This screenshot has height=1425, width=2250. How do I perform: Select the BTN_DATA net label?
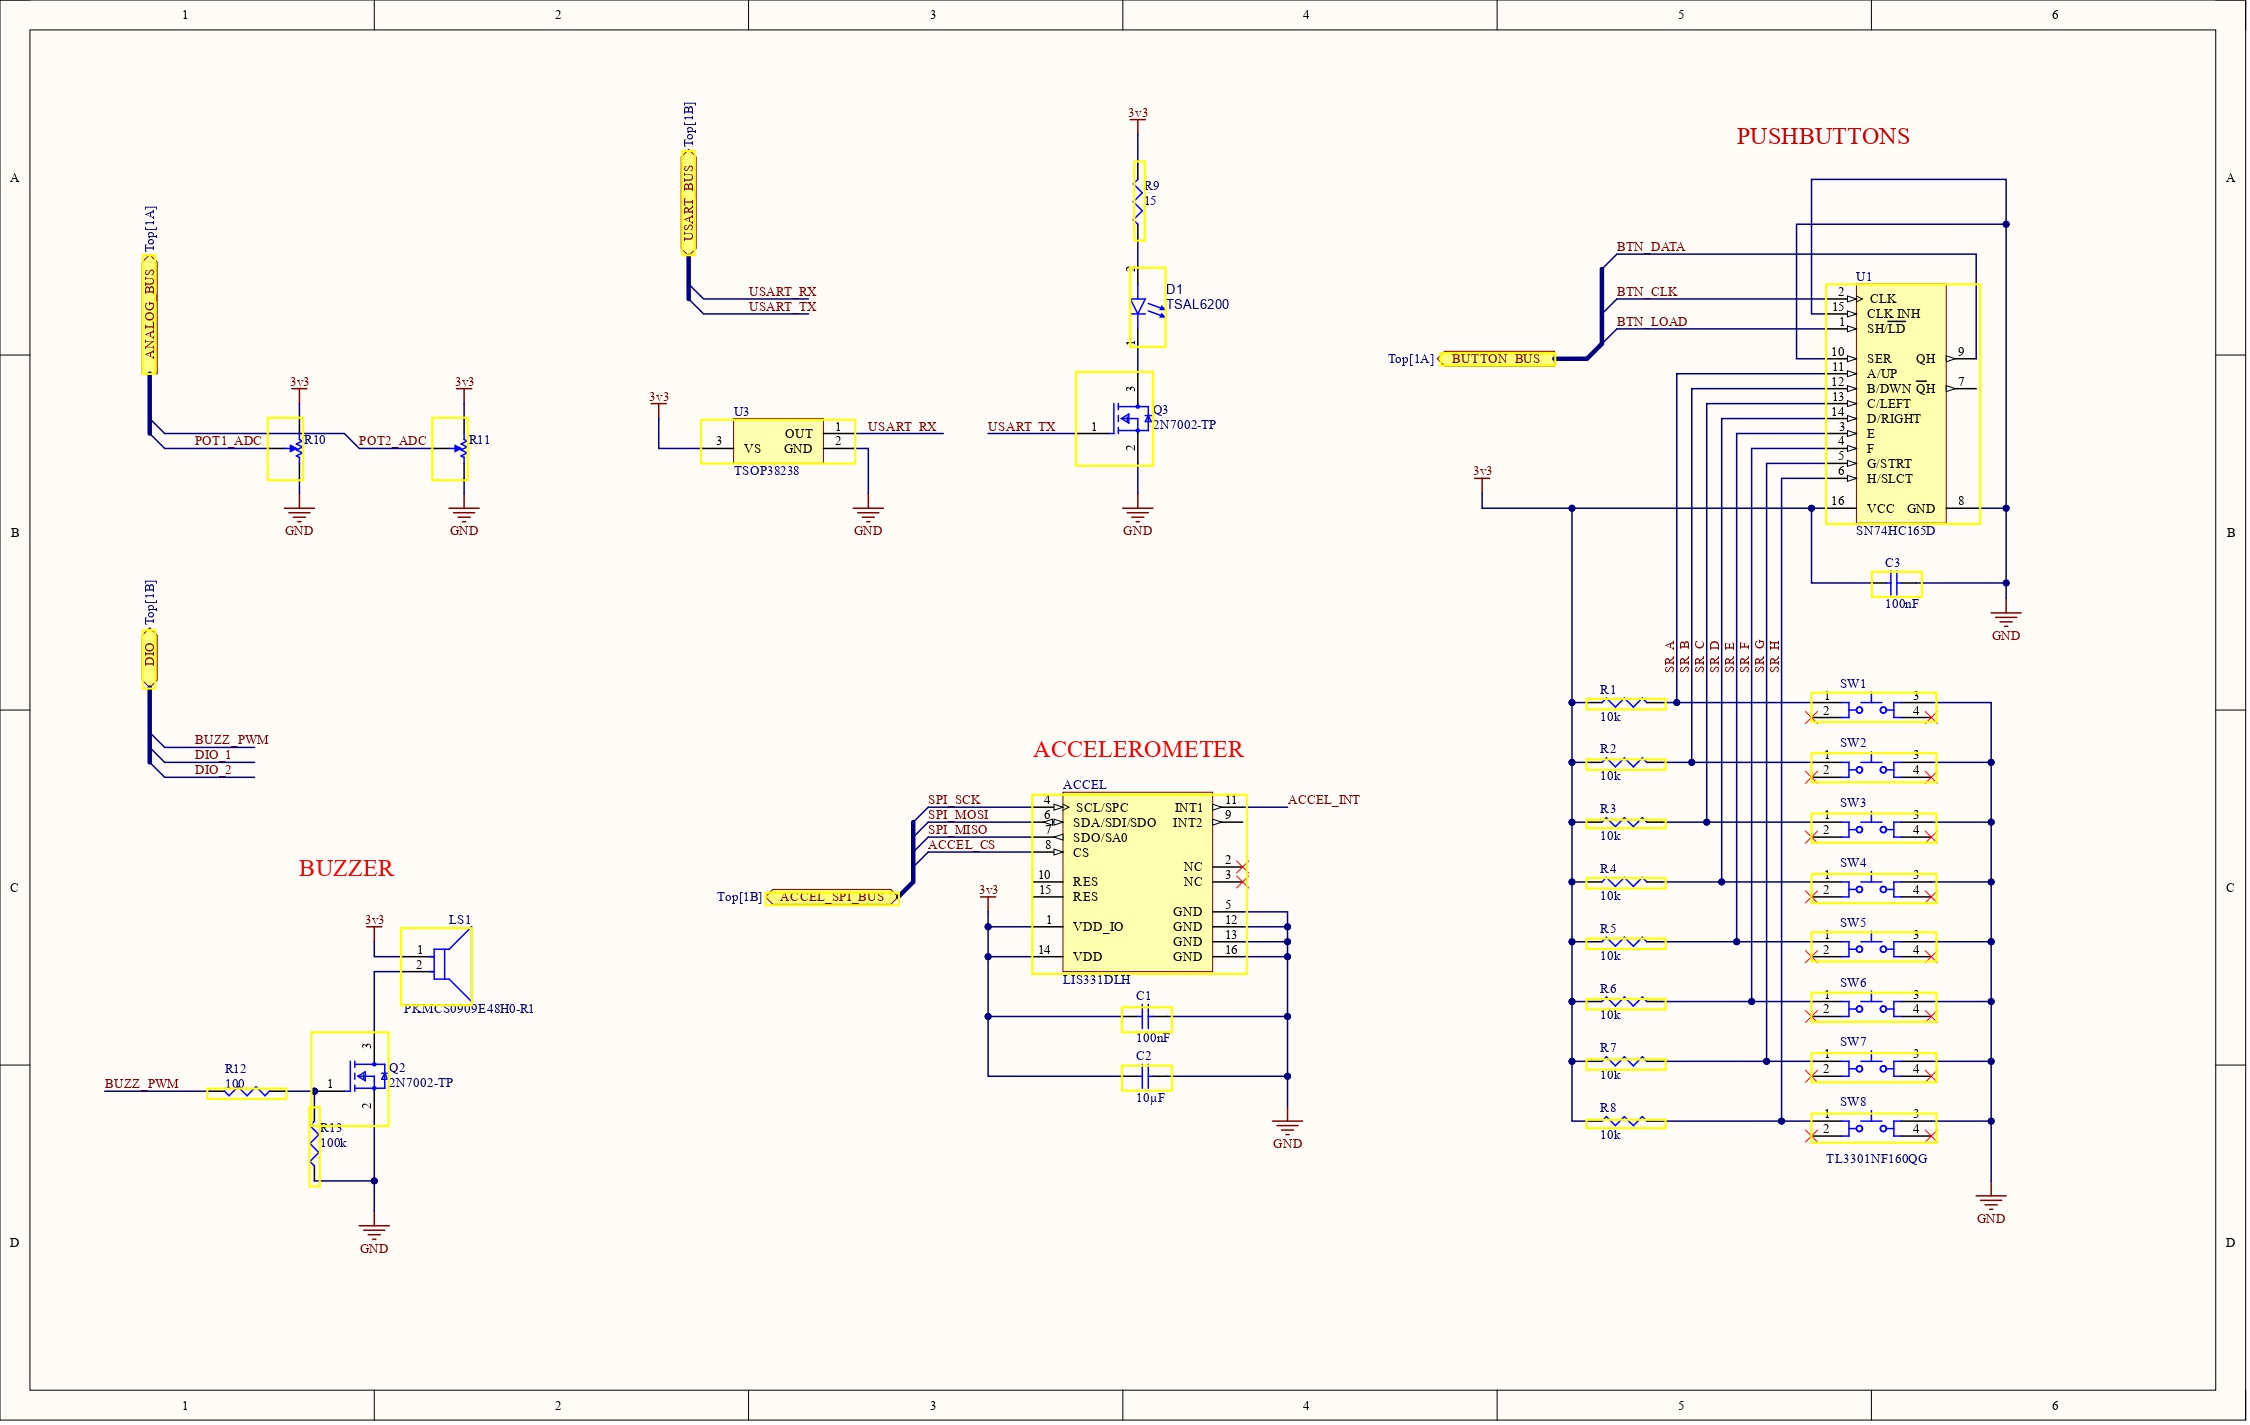(1650, 247)
